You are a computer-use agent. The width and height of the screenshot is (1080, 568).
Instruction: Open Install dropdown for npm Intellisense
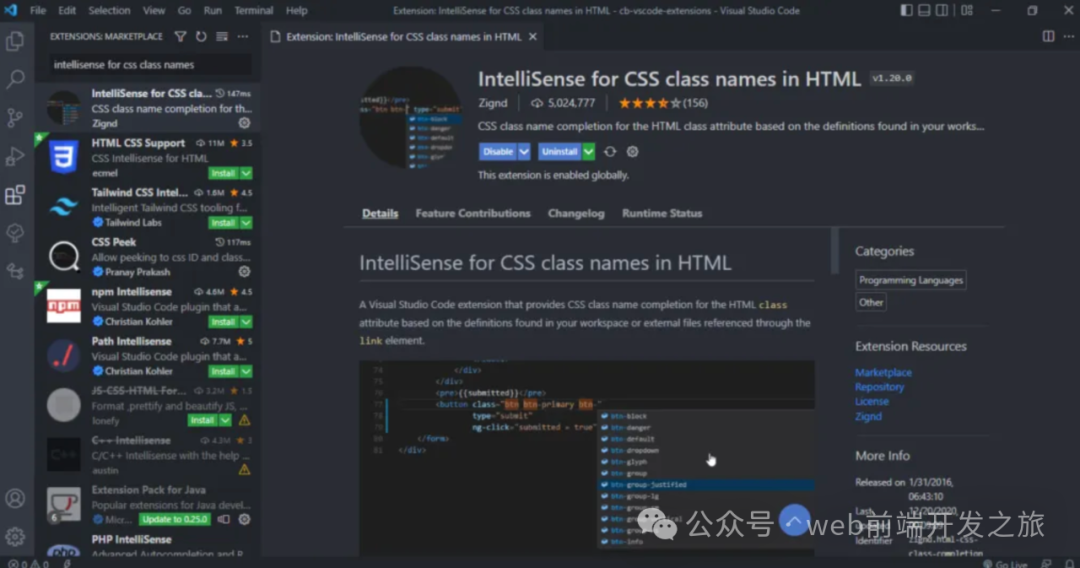246,322
